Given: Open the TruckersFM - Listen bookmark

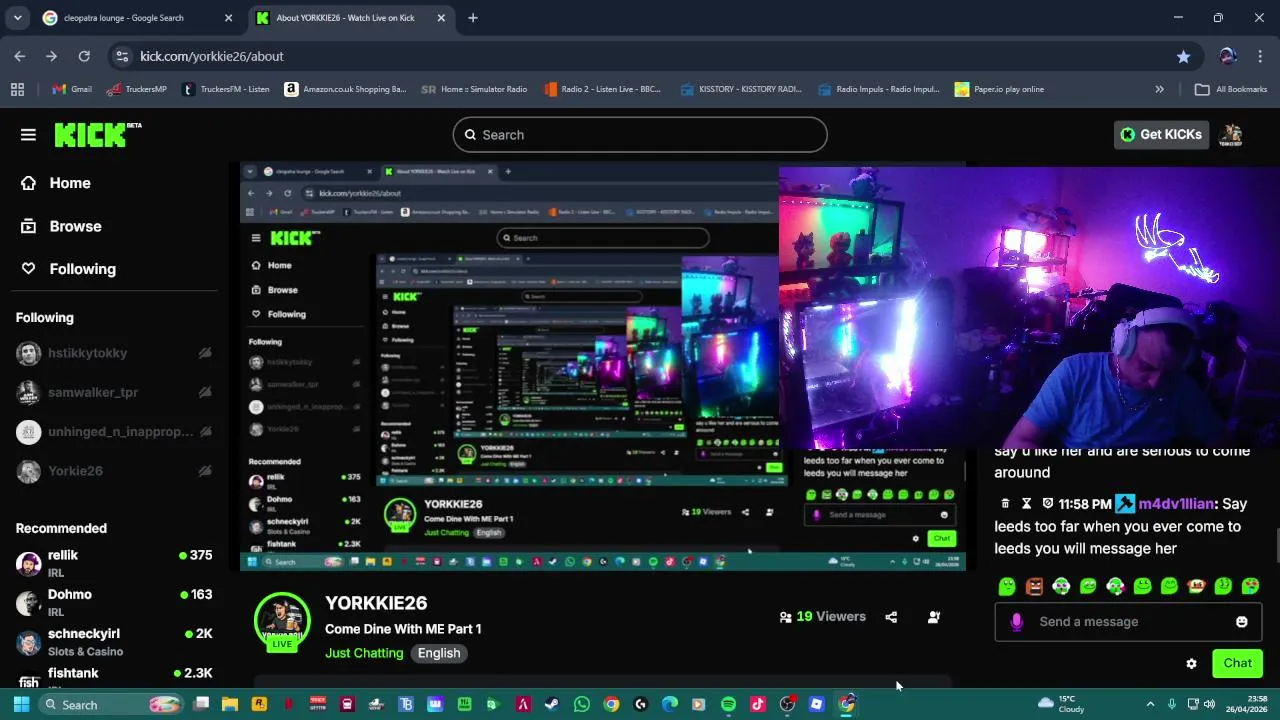Looking at the screenshot, I should tap(226, 89).
